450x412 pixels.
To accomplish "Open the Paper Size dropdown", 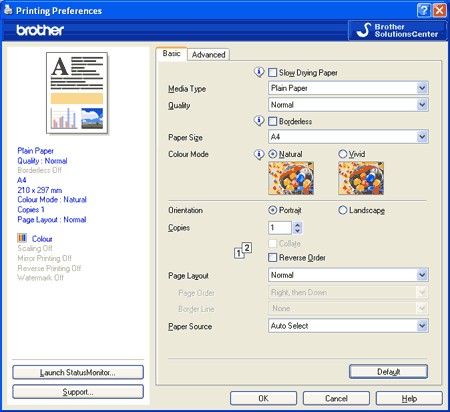I will (348, 137).
